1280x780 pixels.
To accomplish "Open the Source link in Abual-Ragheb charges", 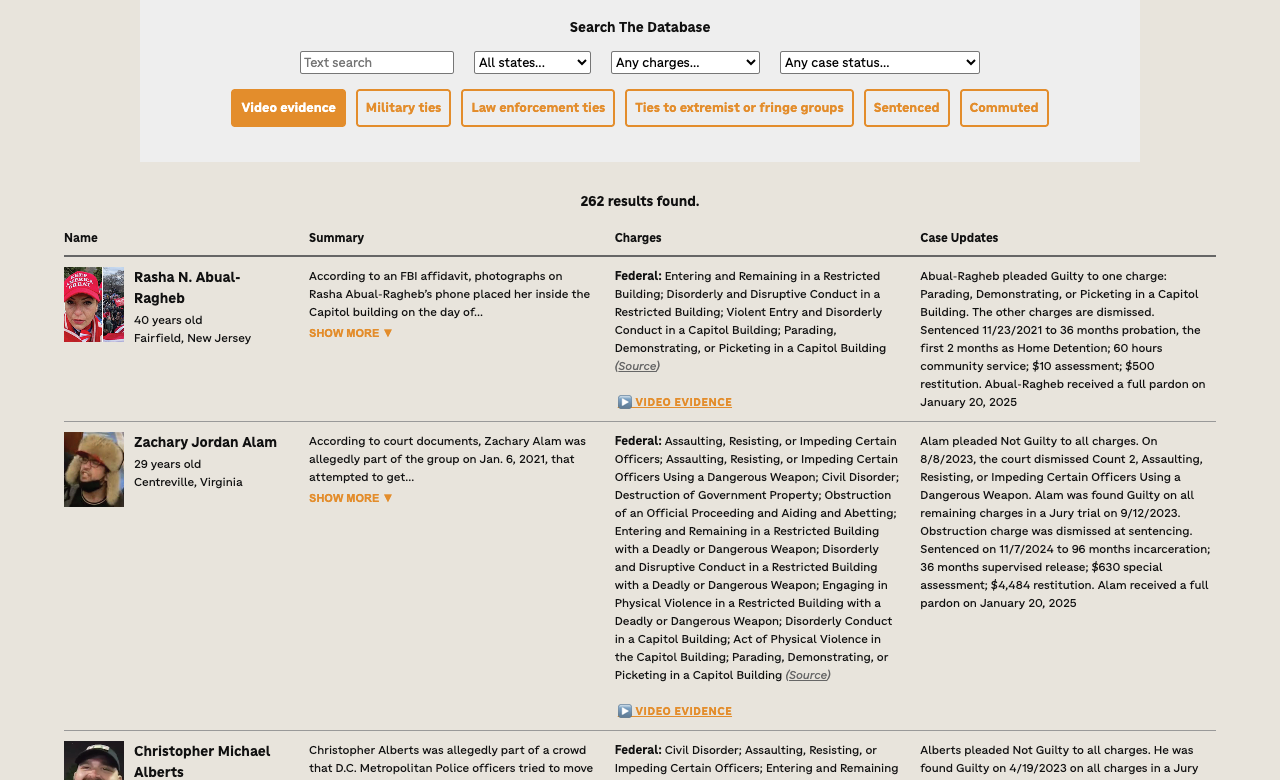I will (x=637, y=366).
